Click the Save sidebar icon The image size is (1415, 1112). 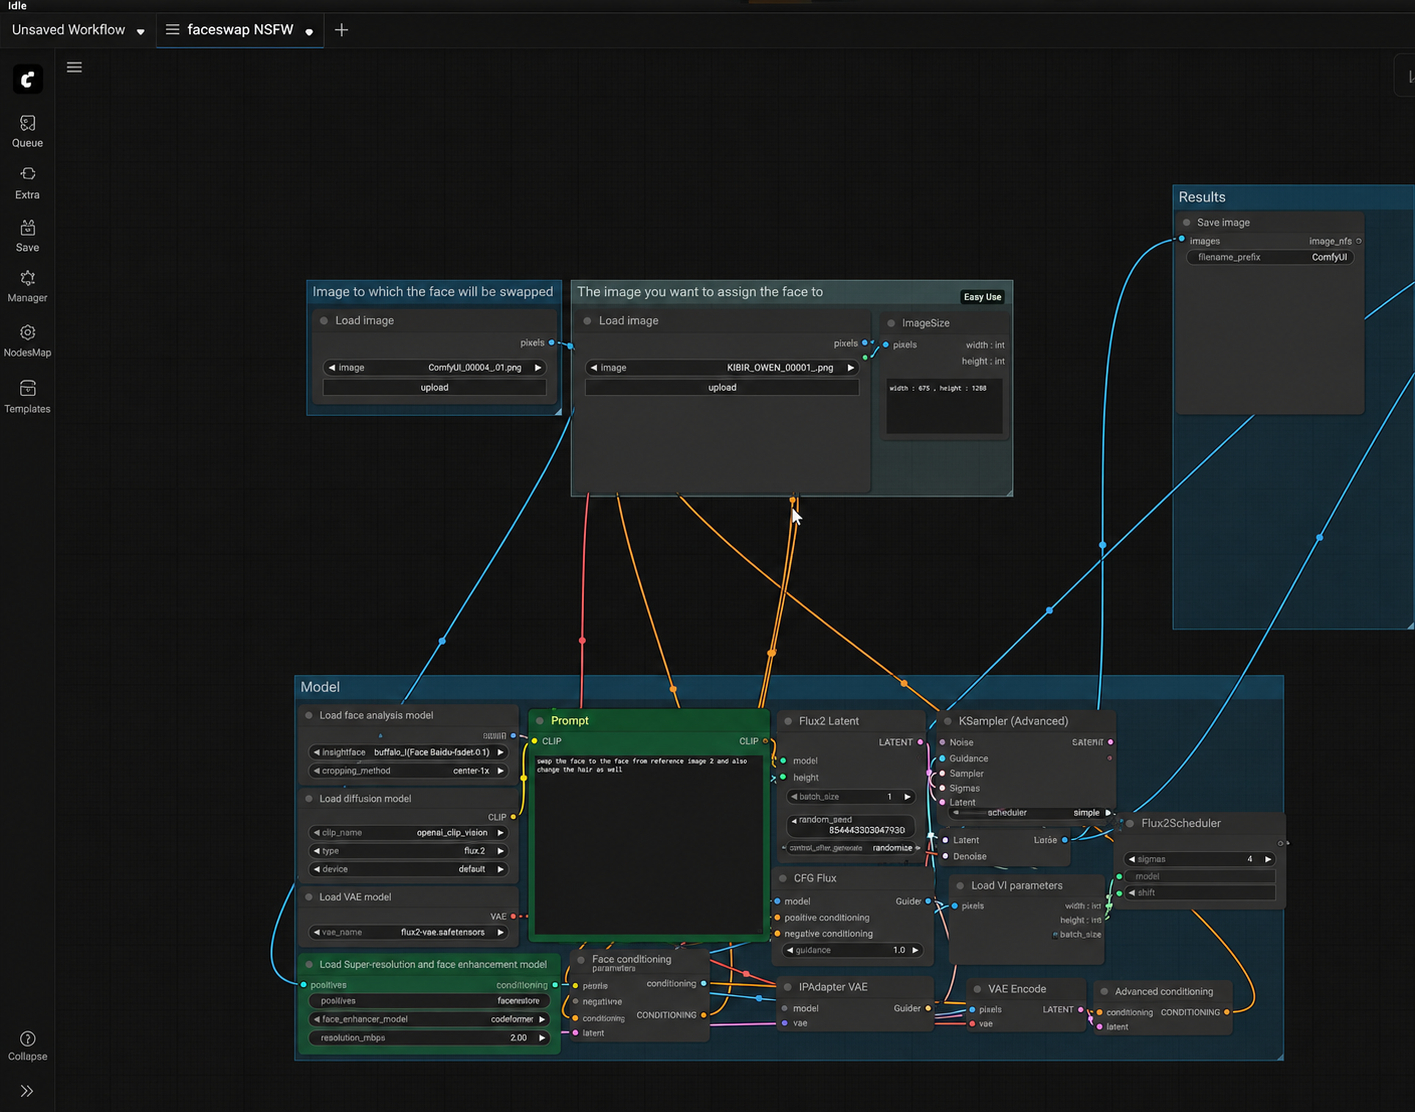(x=27, y=228)
